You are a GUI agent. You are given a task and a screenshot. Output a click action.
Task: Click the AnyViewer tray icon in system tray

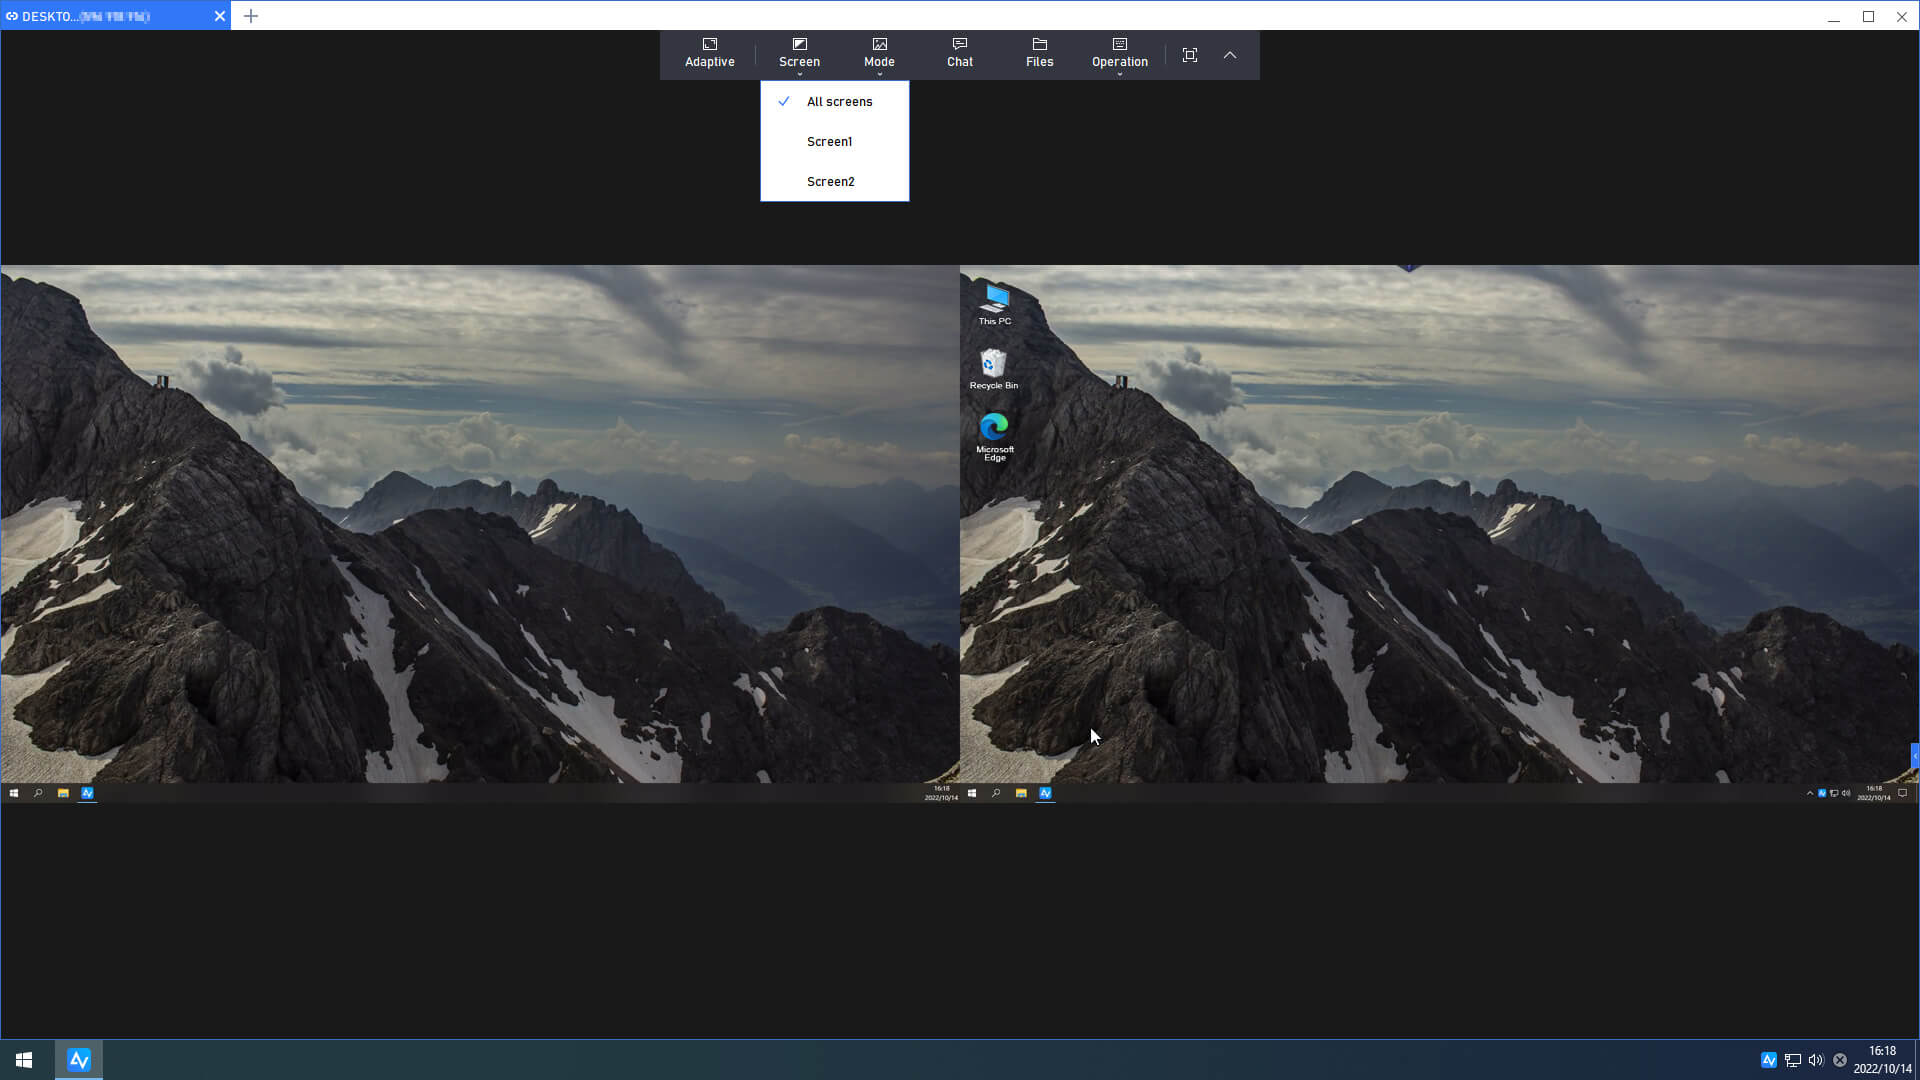[x=1768, y=1060]
